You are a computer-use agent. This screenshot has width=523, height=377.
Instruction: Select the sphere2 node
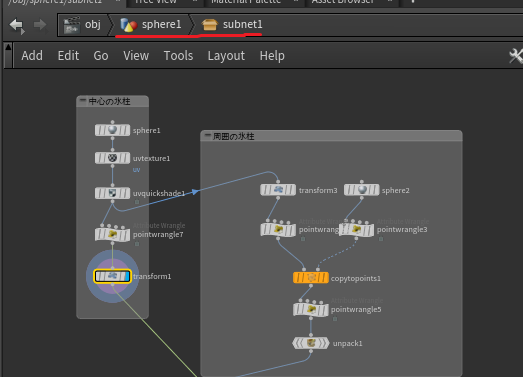point(362,190)
